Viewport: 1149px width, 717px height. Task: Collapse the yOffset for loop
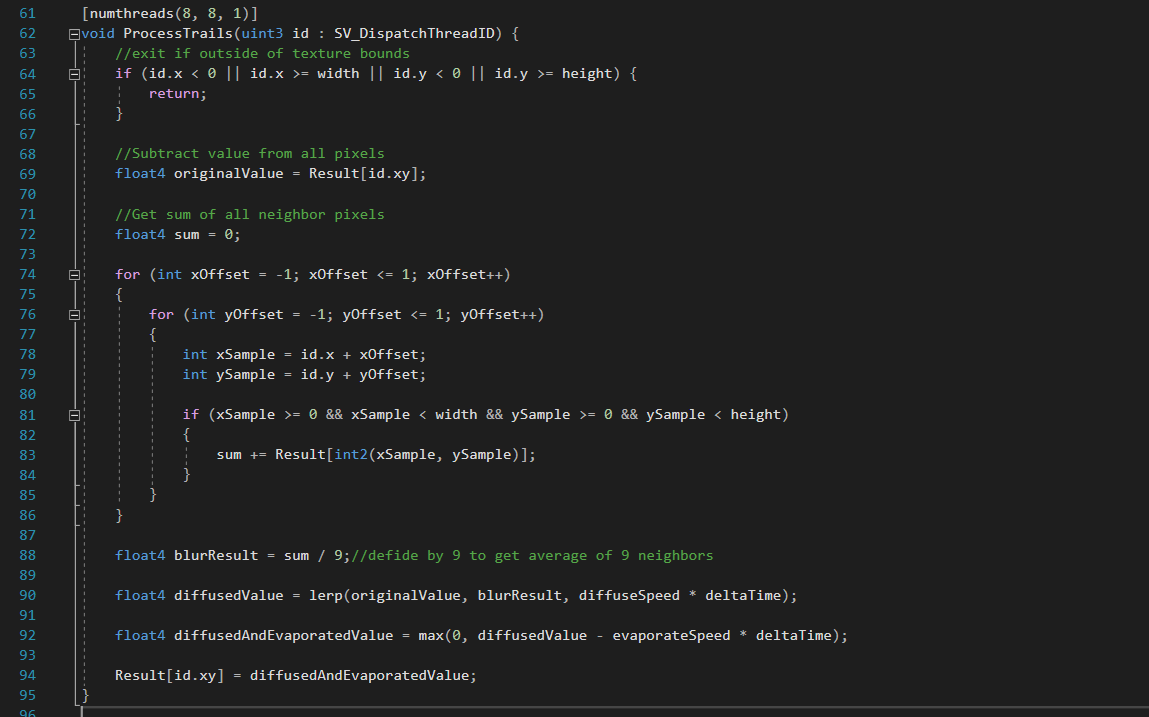pos(74,314)
